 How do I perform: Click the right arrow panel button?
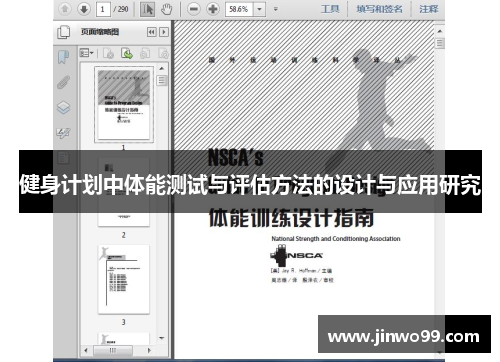tap(164, 32)
